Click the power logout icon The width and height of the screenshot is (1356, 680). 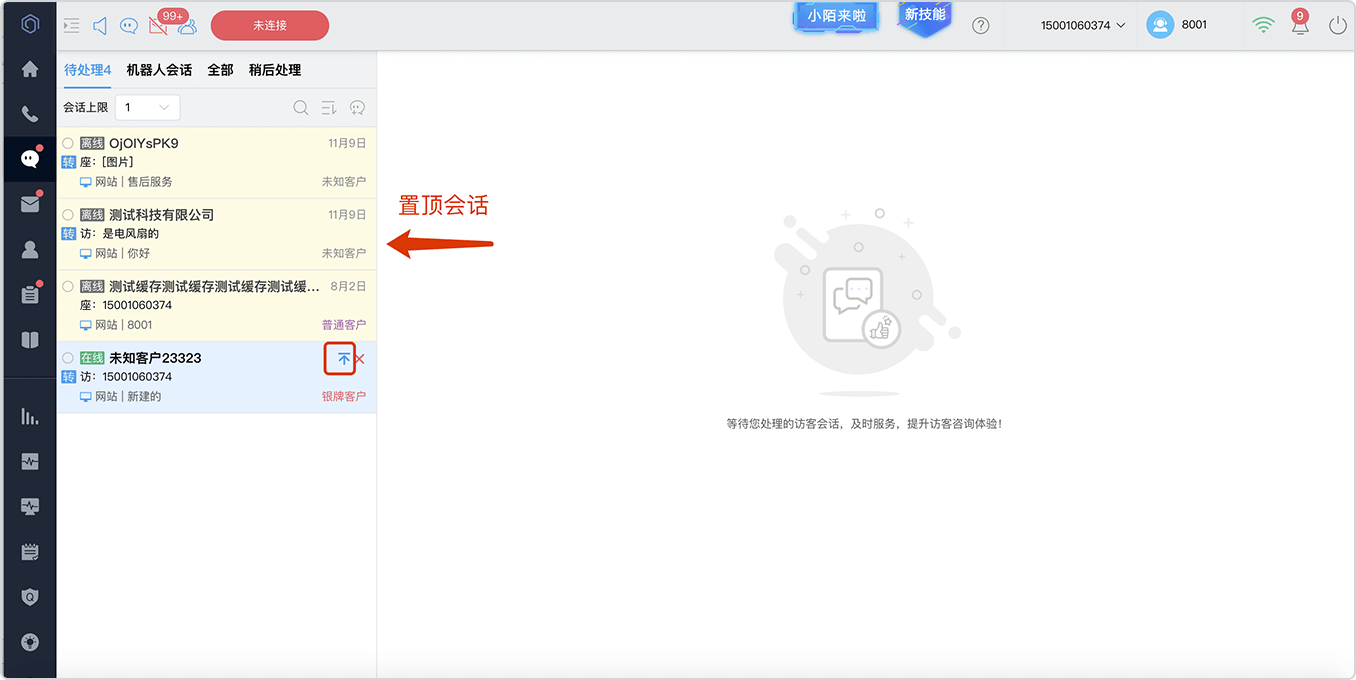pos(1338,26)
